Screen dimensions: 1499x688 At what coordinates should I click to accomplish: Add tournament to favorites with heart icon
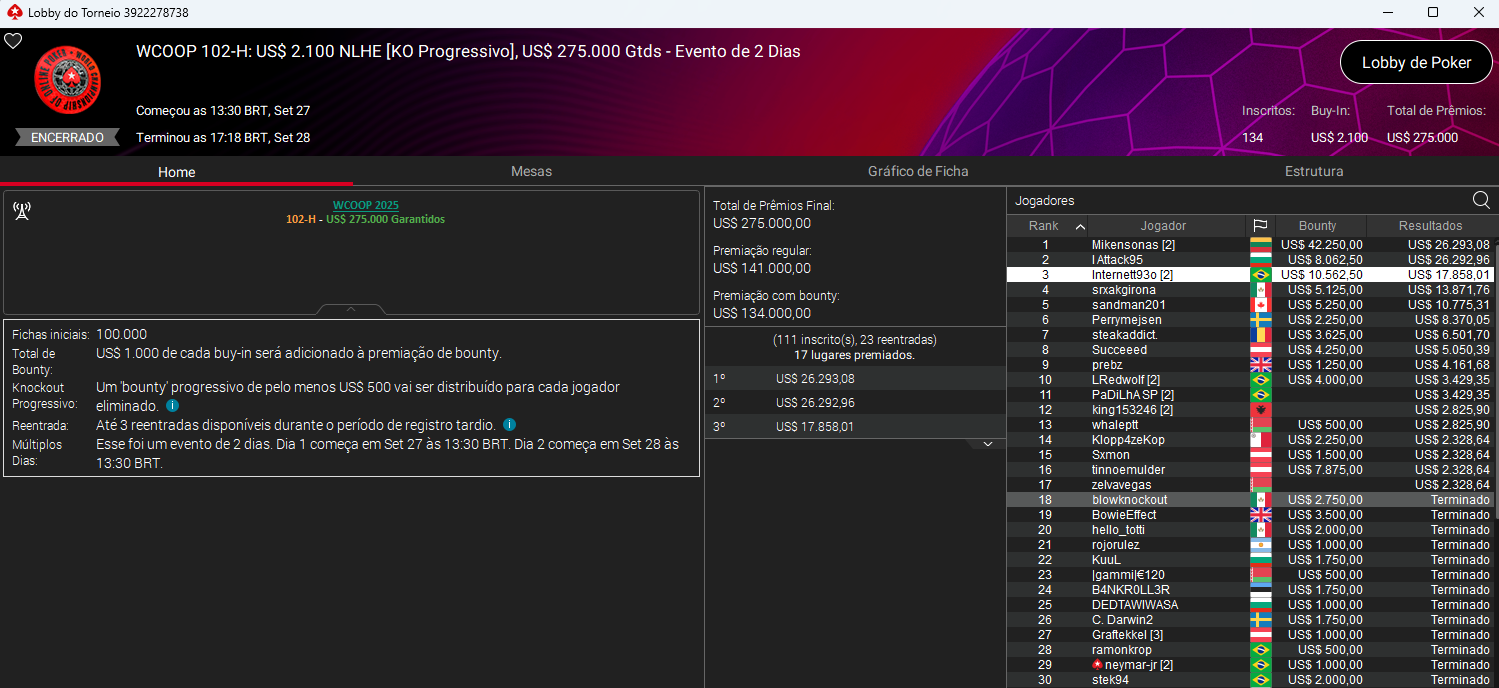tap(13, 41)
